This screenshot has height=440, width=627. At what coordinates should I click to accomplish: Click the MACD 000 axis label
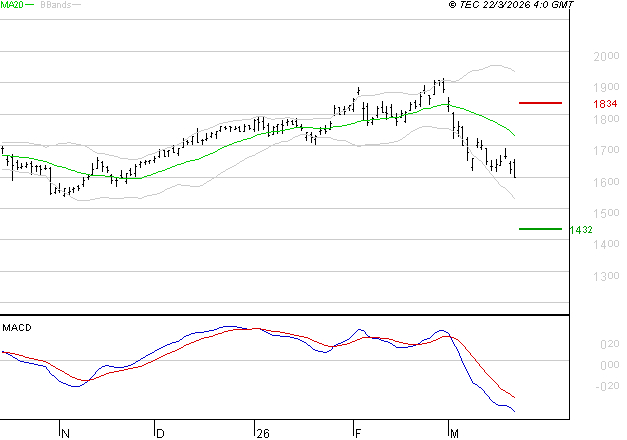610,365
